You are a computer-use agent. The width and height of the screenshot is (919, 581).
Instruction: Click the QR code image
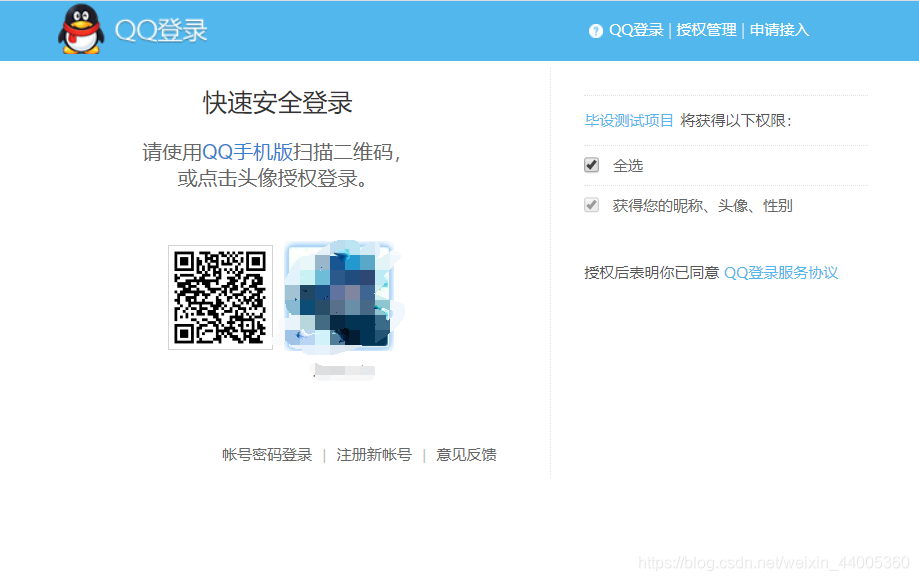click(220, 297)
